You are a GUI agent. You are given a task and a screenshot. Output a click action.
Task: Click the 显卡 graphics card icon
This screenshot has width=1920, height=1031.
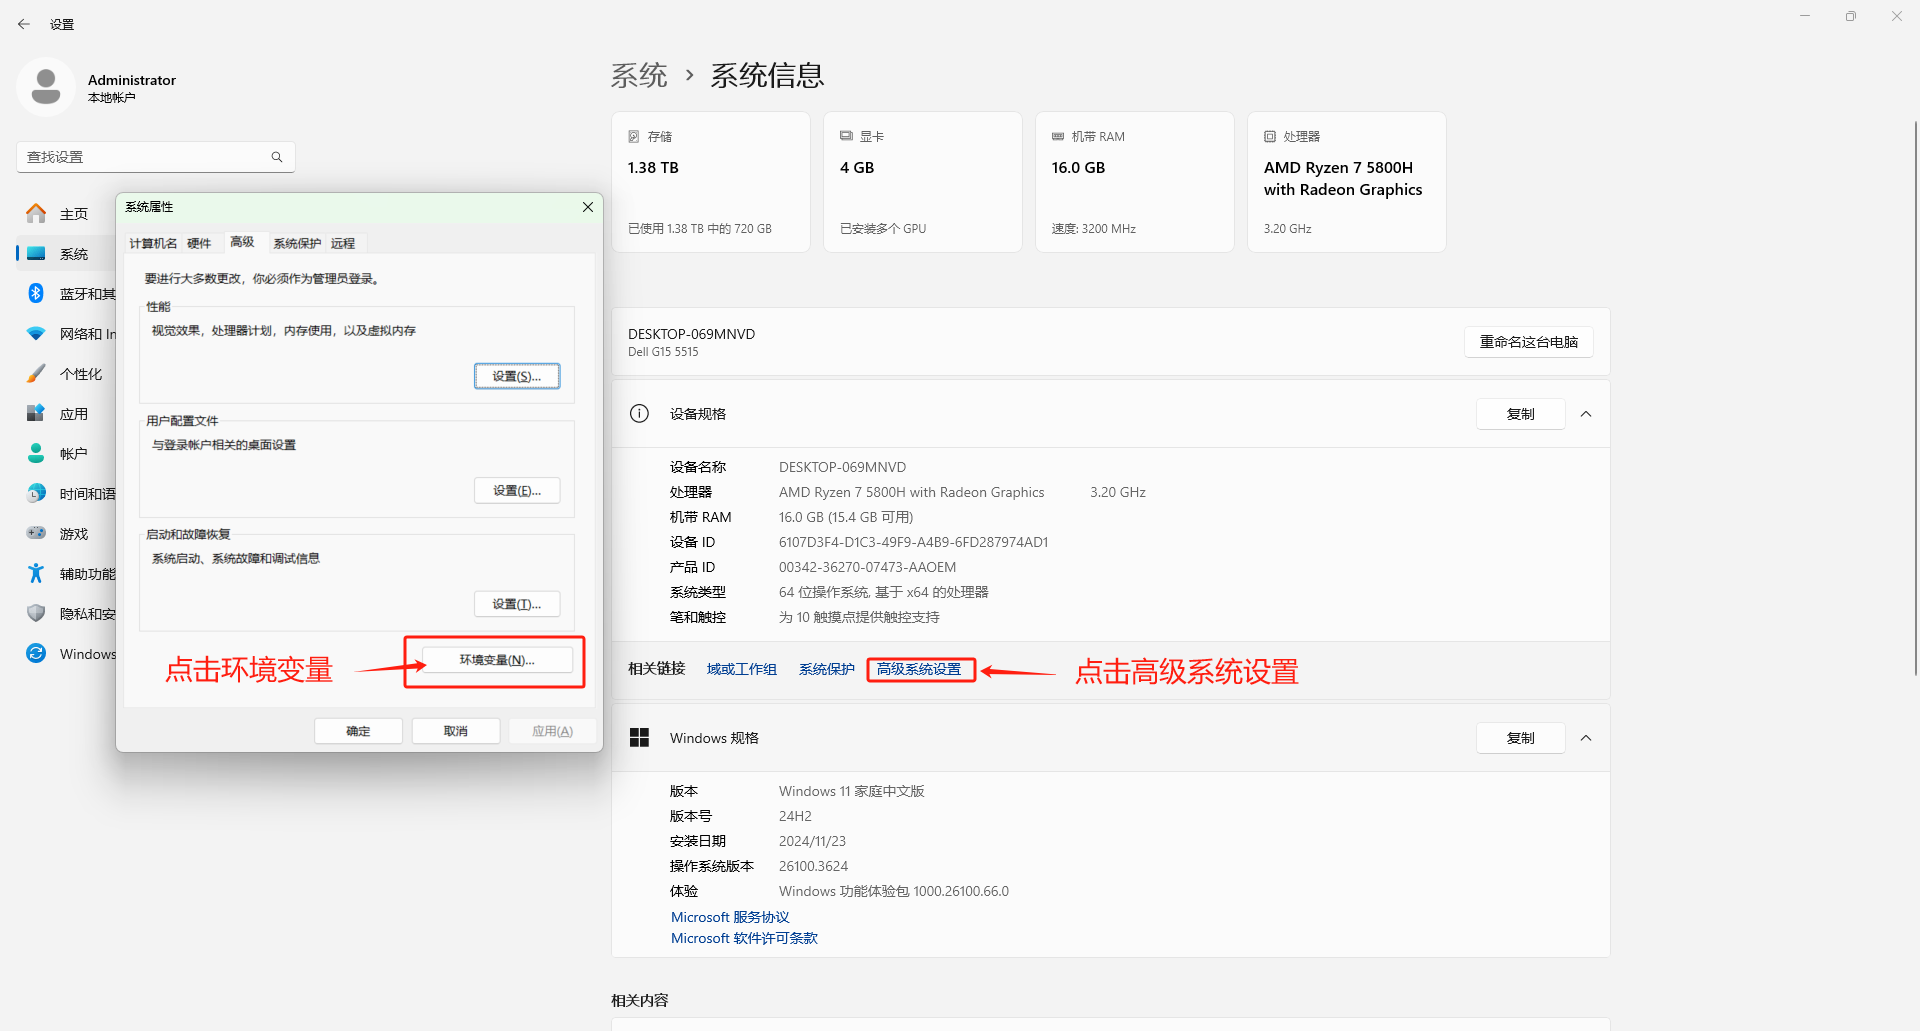846,136
